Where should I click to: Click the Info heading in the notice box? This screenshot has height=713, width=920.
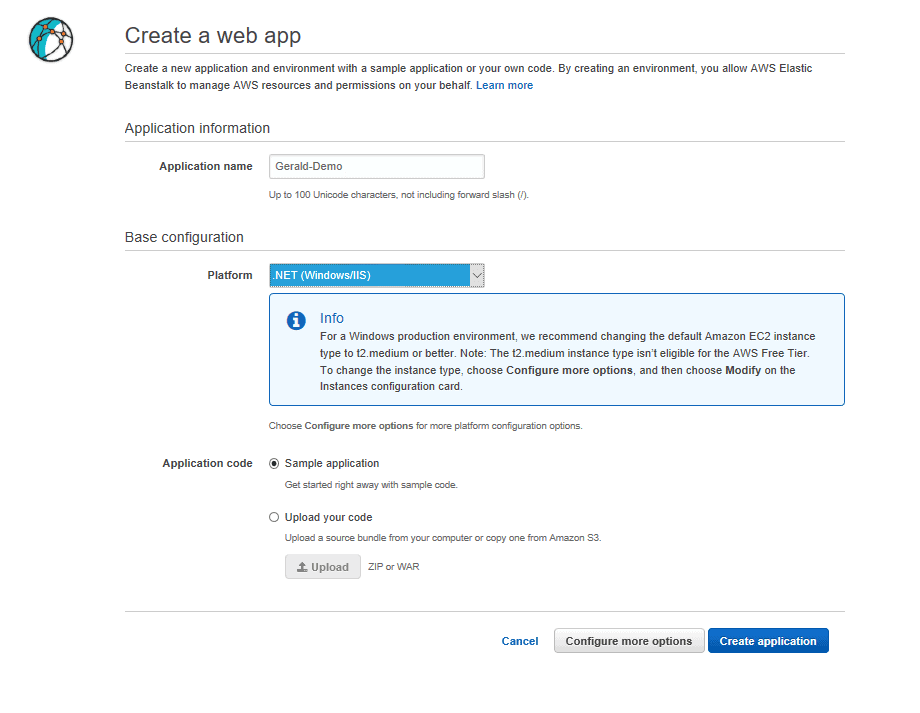point(332,318)
